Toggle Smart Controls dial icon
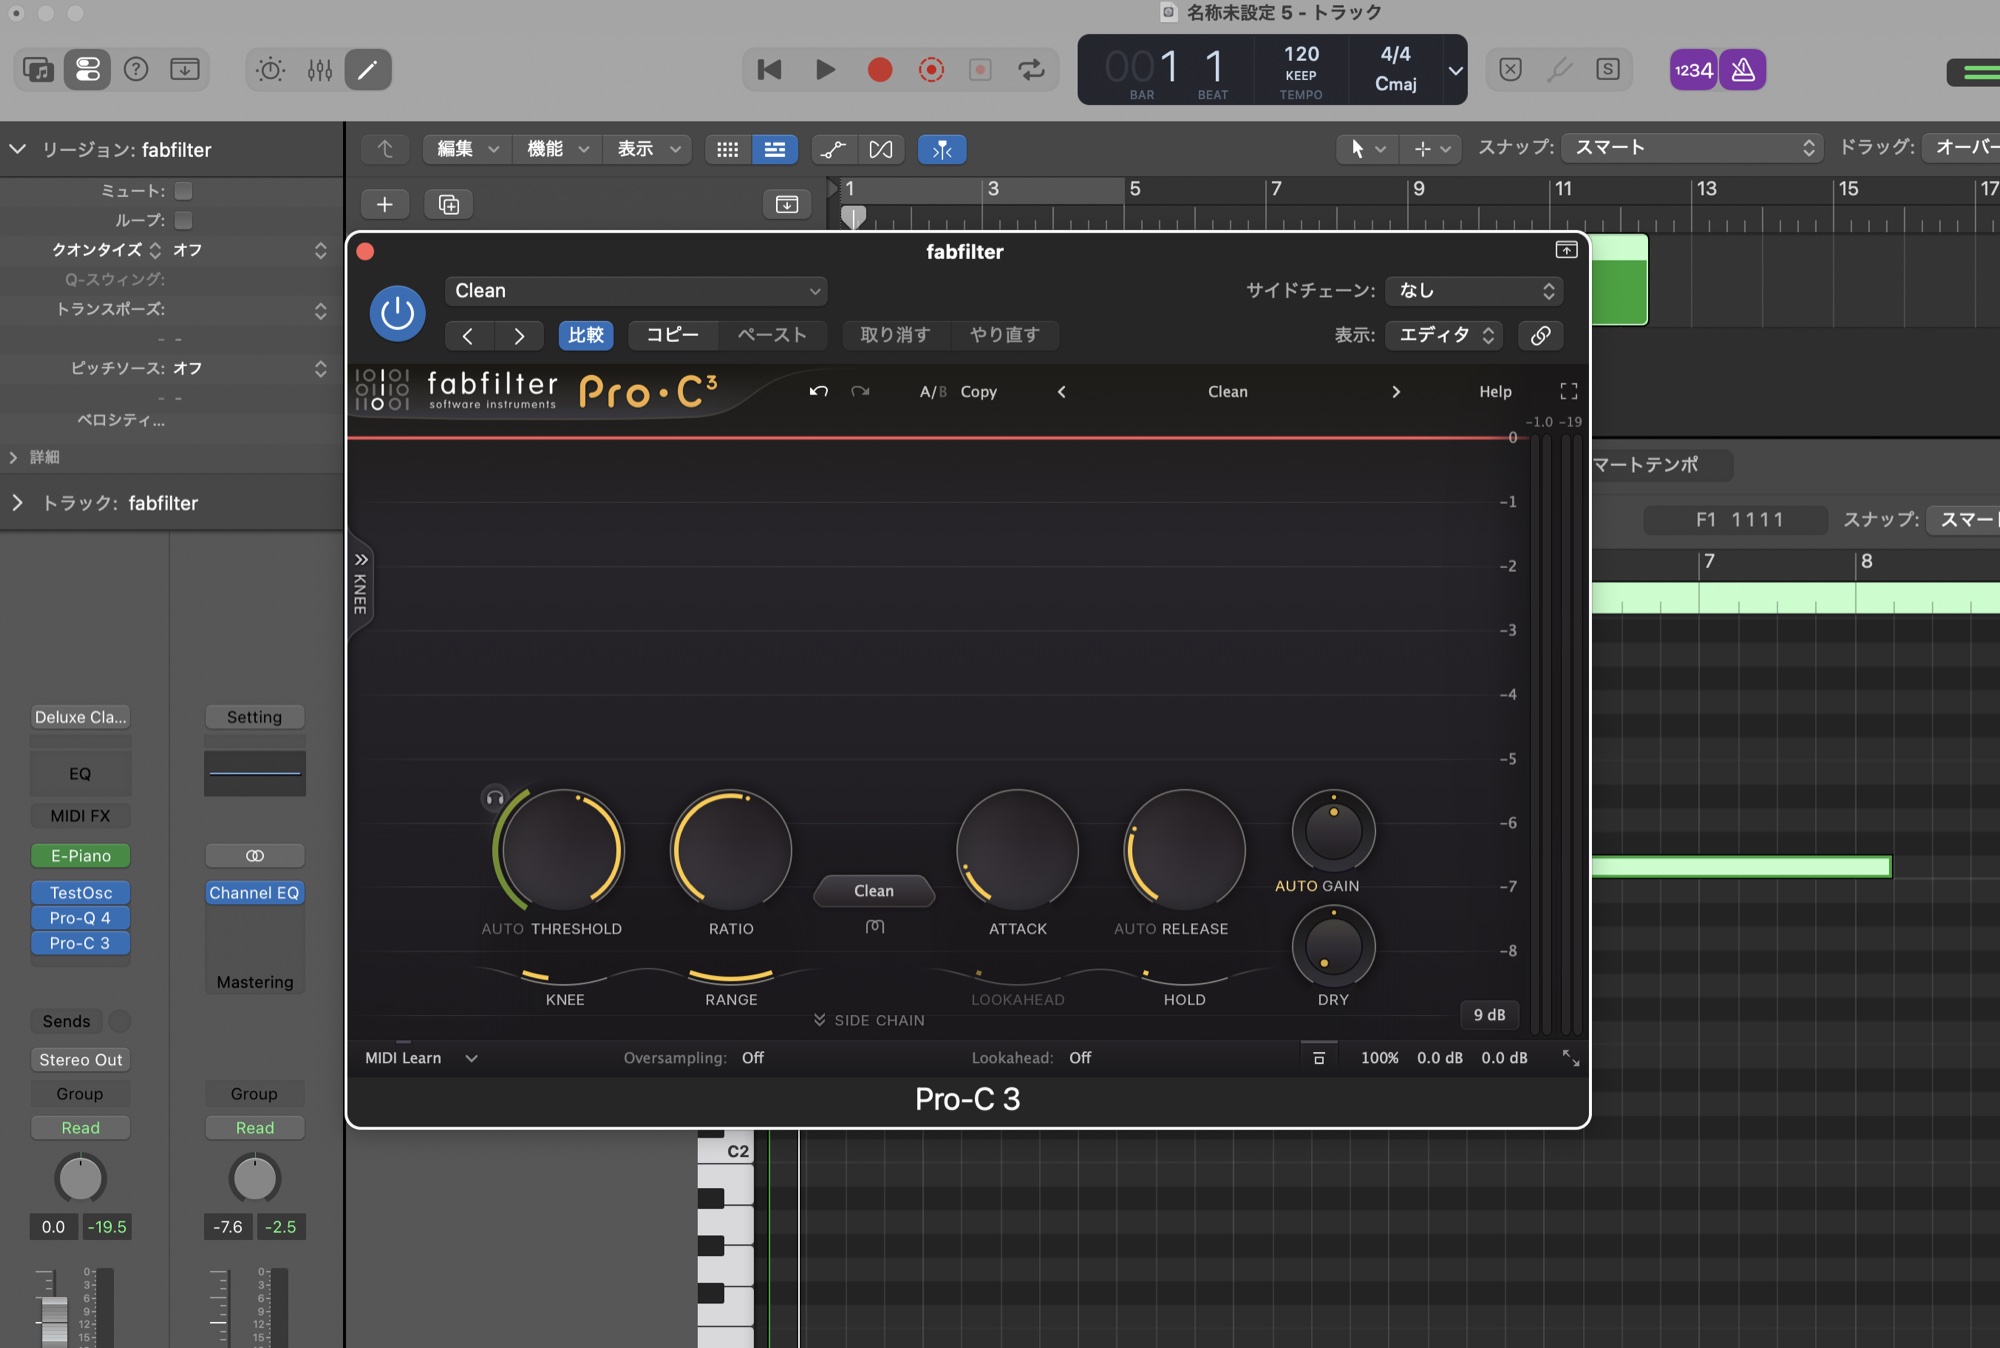This screenshot has width=2000, height=1348. pos(271,70)
